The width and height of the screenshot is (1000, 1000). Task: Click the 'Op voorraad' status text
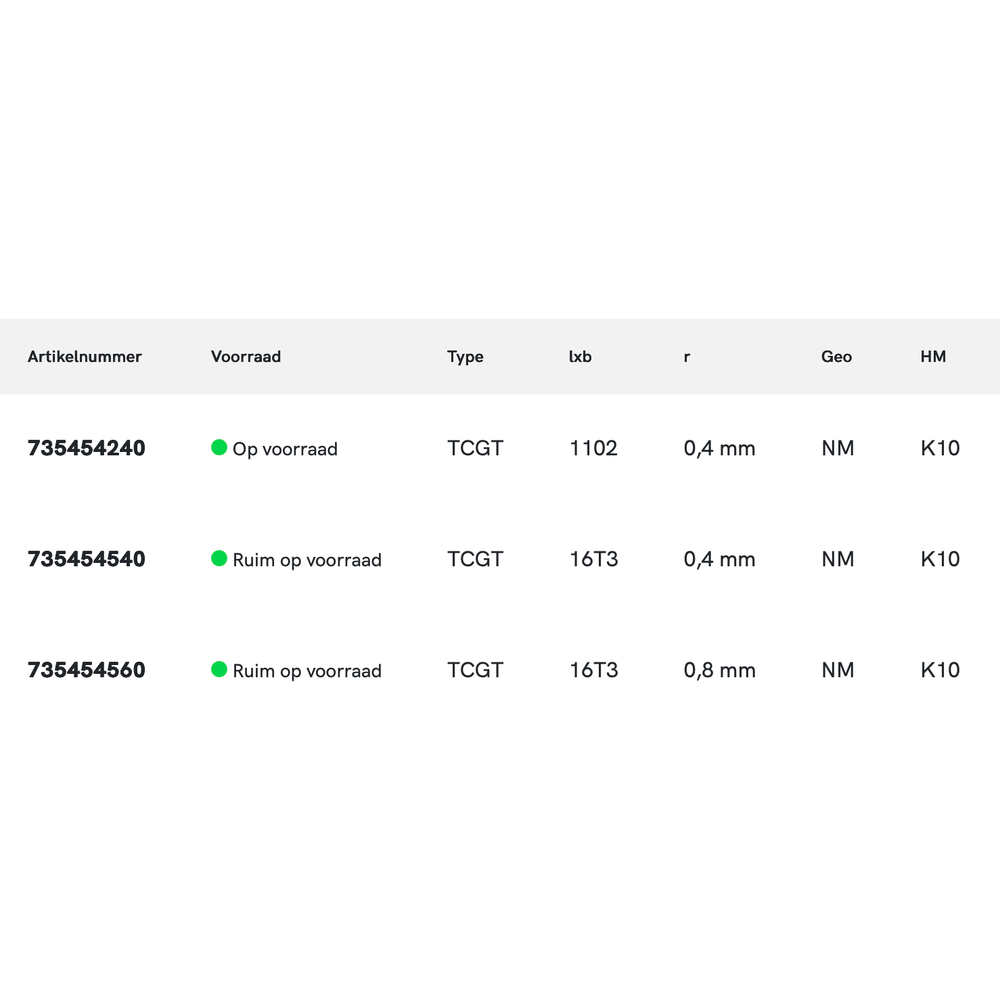[x=285, y=450]
